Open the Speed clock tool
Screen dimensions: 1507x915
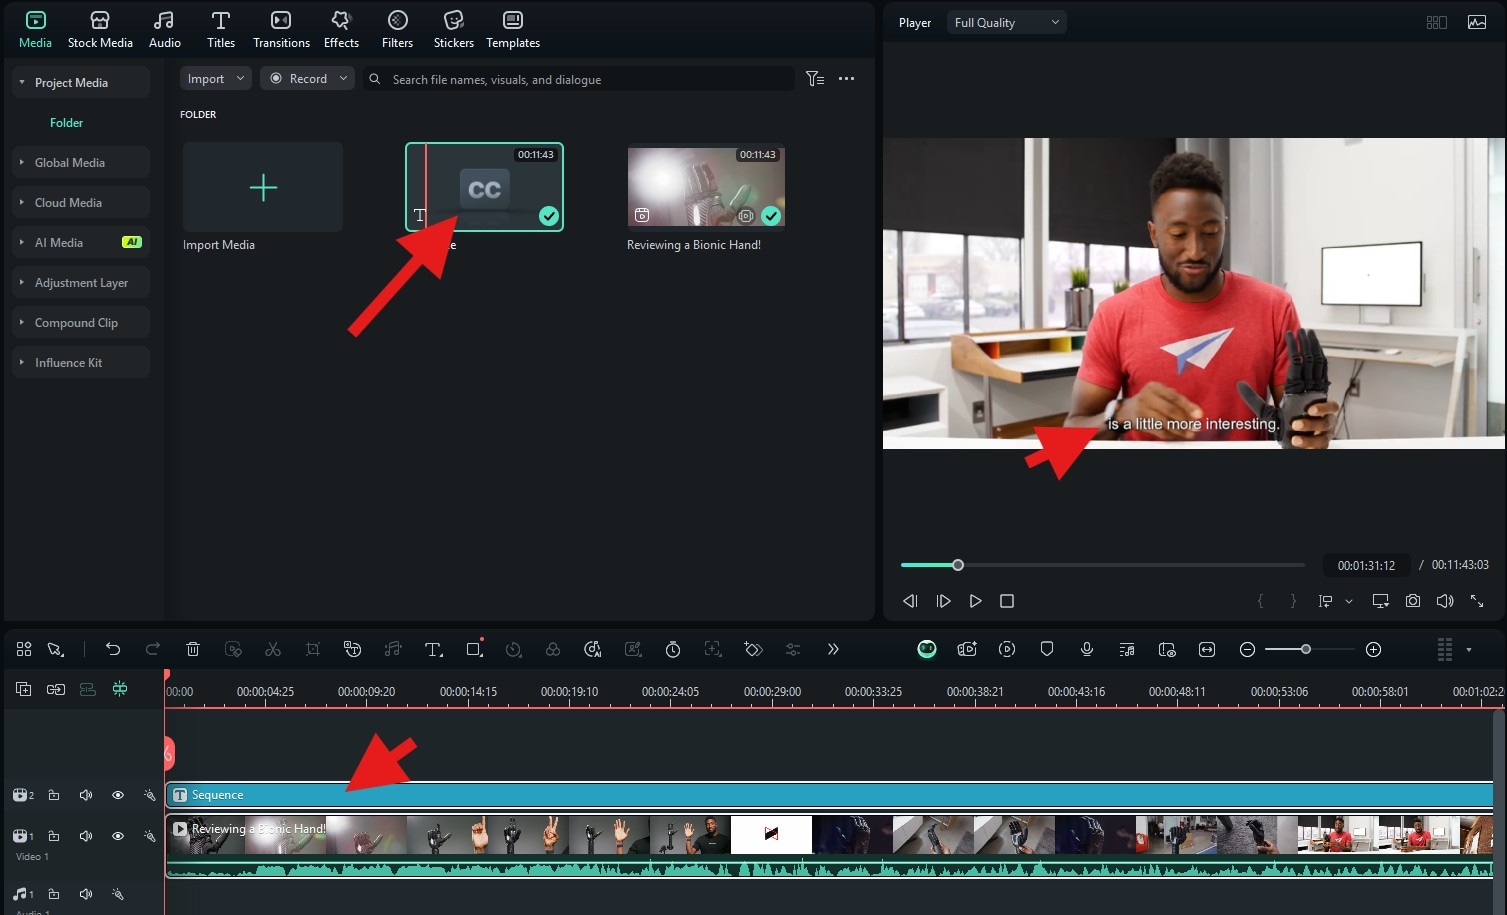(x=513, y=649)
